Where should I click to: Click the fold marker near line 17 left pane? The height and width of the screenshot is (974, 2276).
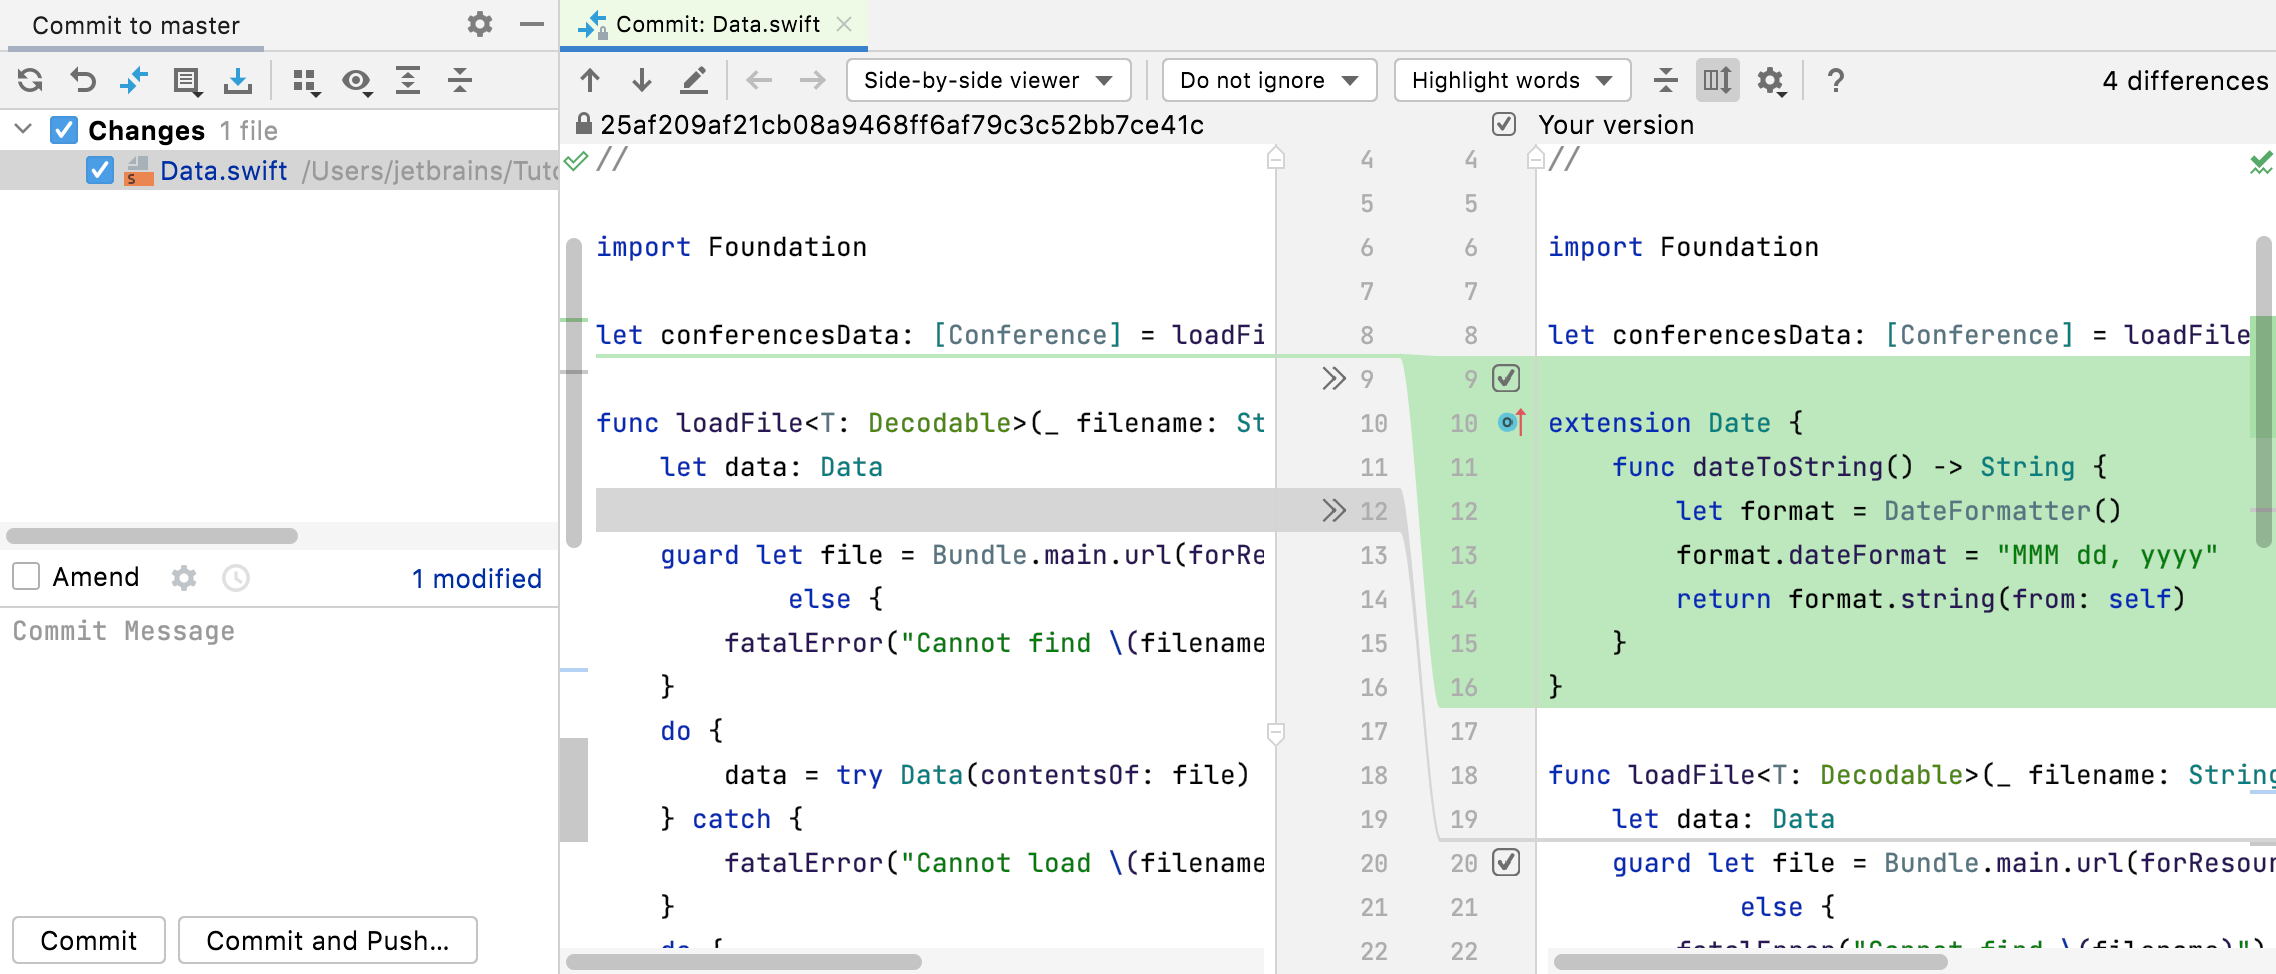[1275, 733]
